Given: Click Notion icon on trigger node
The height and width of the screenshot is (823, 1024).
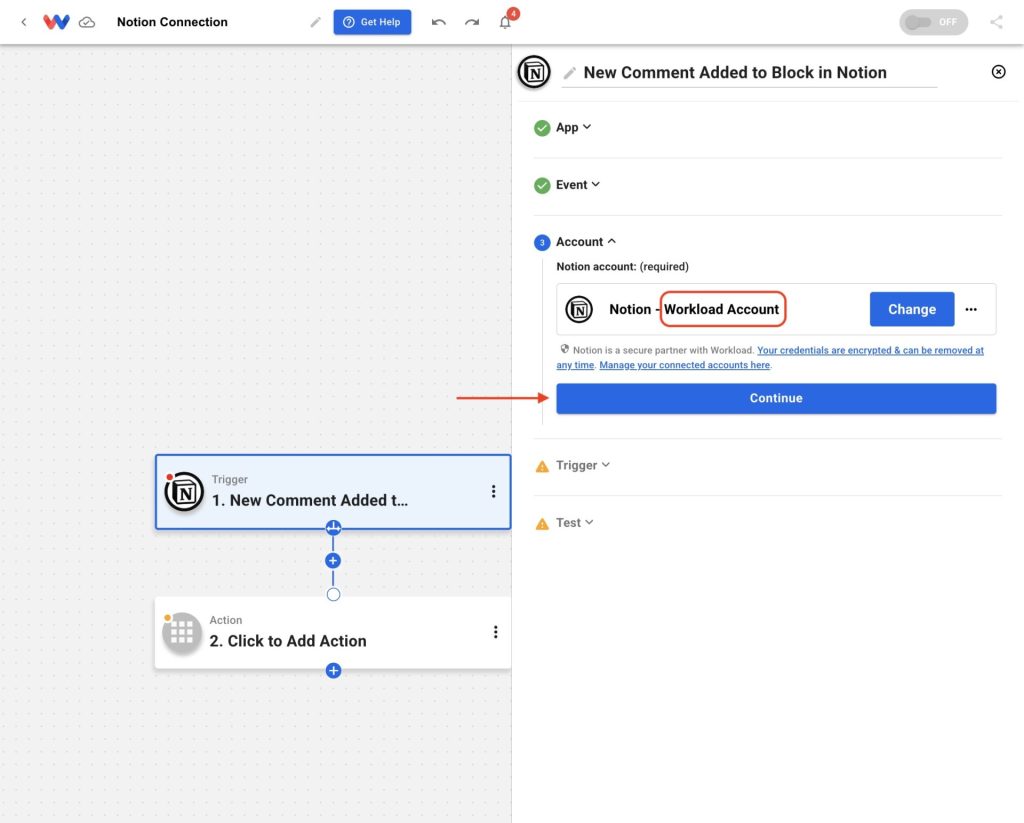Looking at the screenshot, I should [184, 492].
